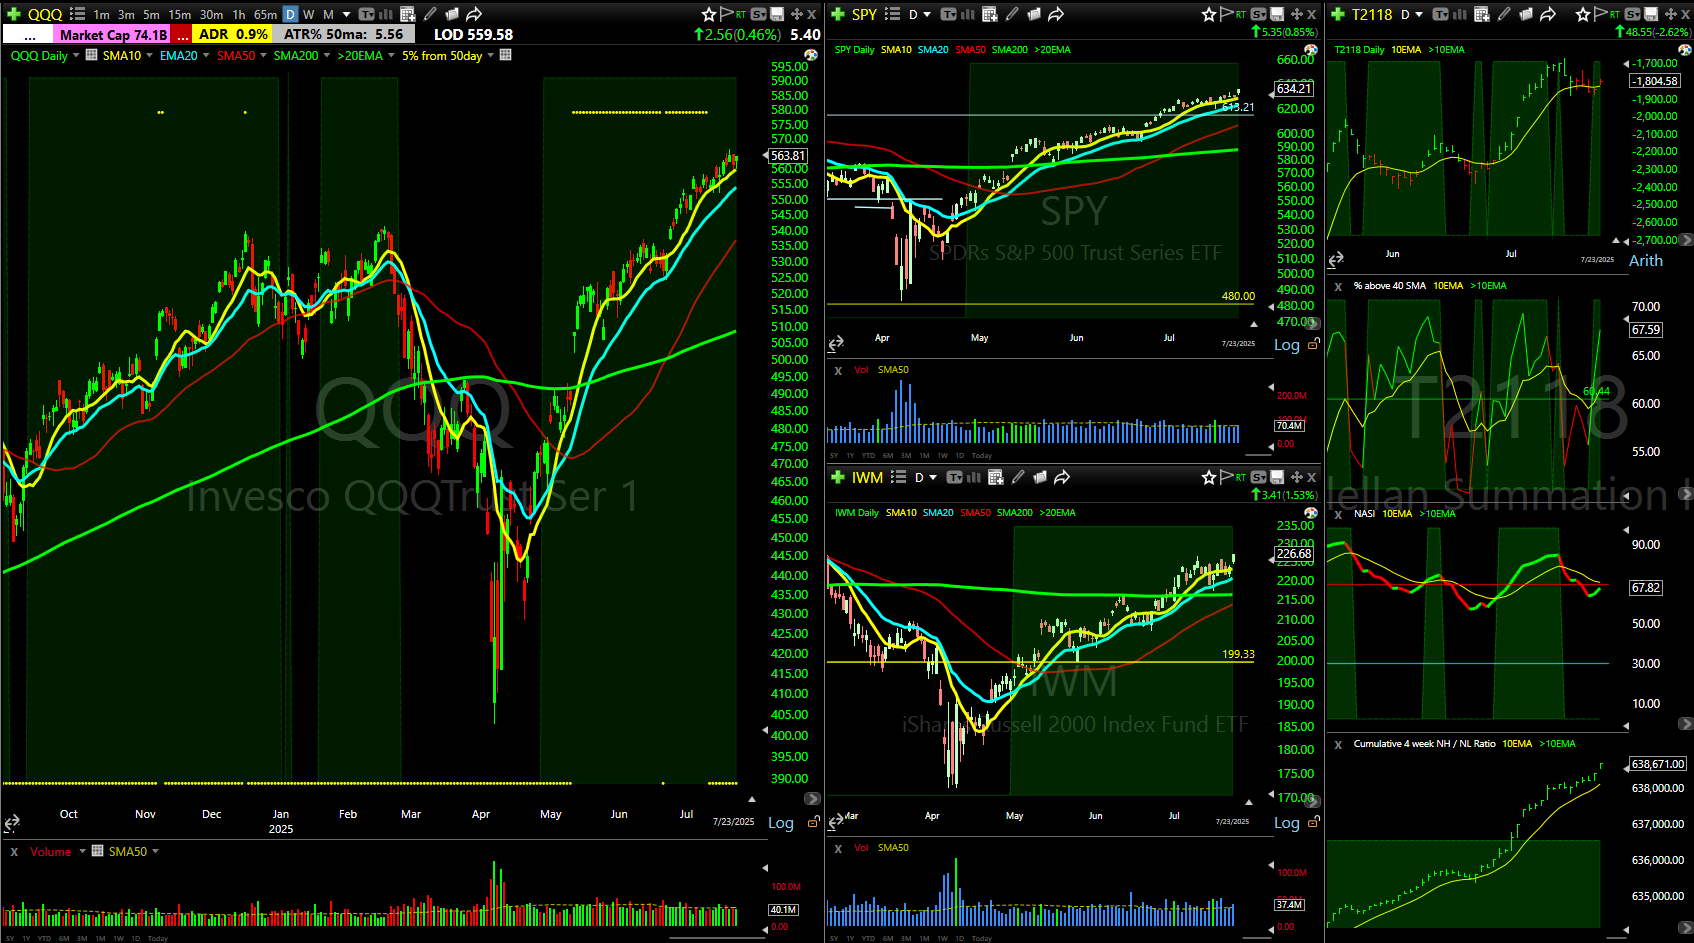Viewport: 1694px width, 943px height.
Task: Close the % above 40 SMA pane
Action: coord(1338,286)
